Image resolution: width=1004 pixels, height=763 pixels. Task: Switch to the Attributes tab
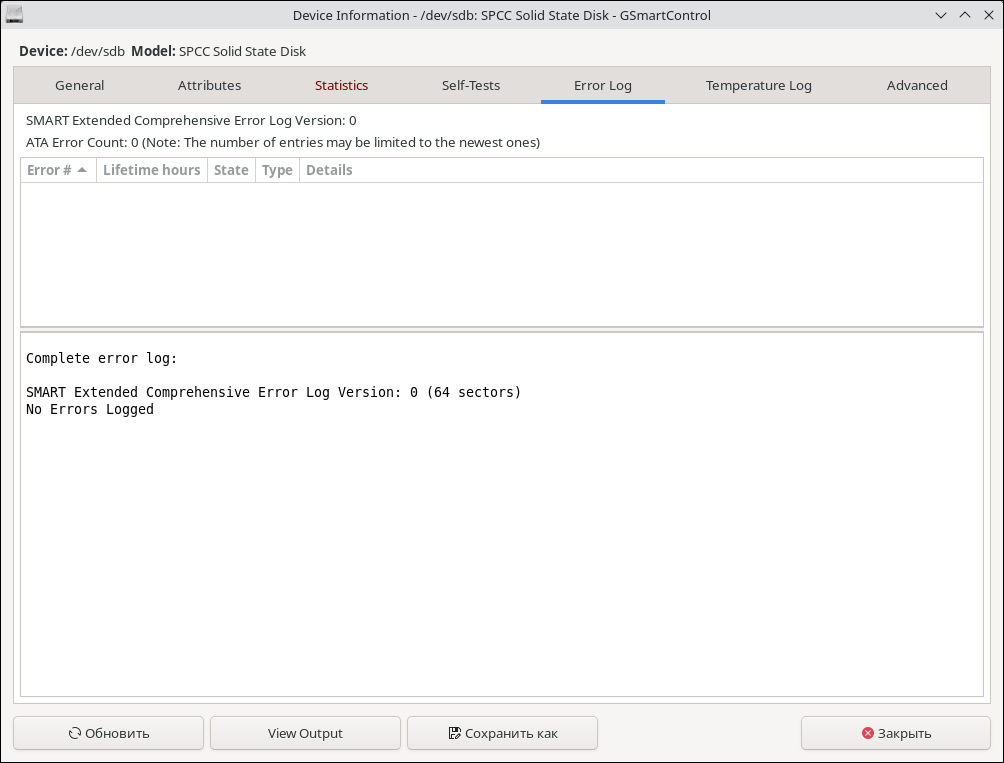209,86
